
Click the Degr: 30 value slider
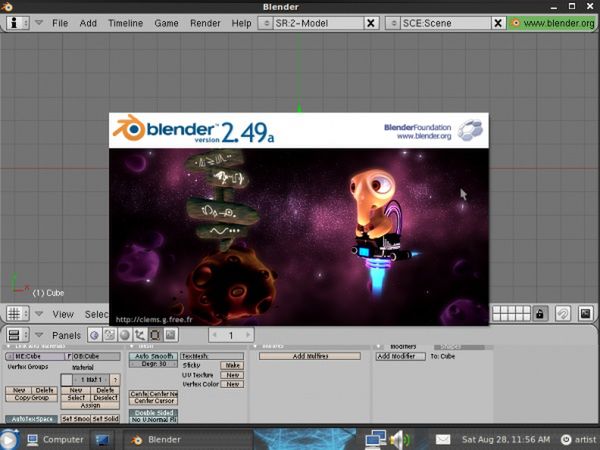click(153, 364)
